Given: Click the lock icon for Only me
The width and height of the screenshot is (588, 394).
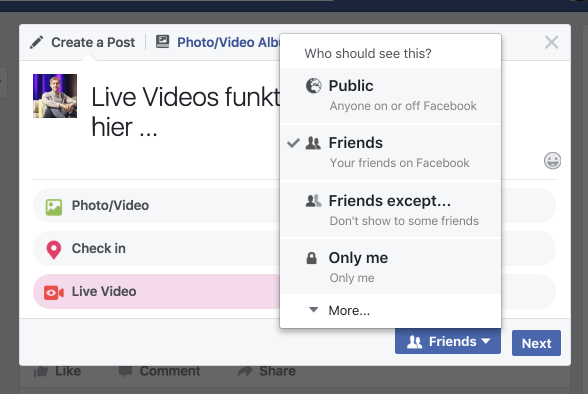Looking at the screenshot, I should pyautogui.click(x=312, y=258).
